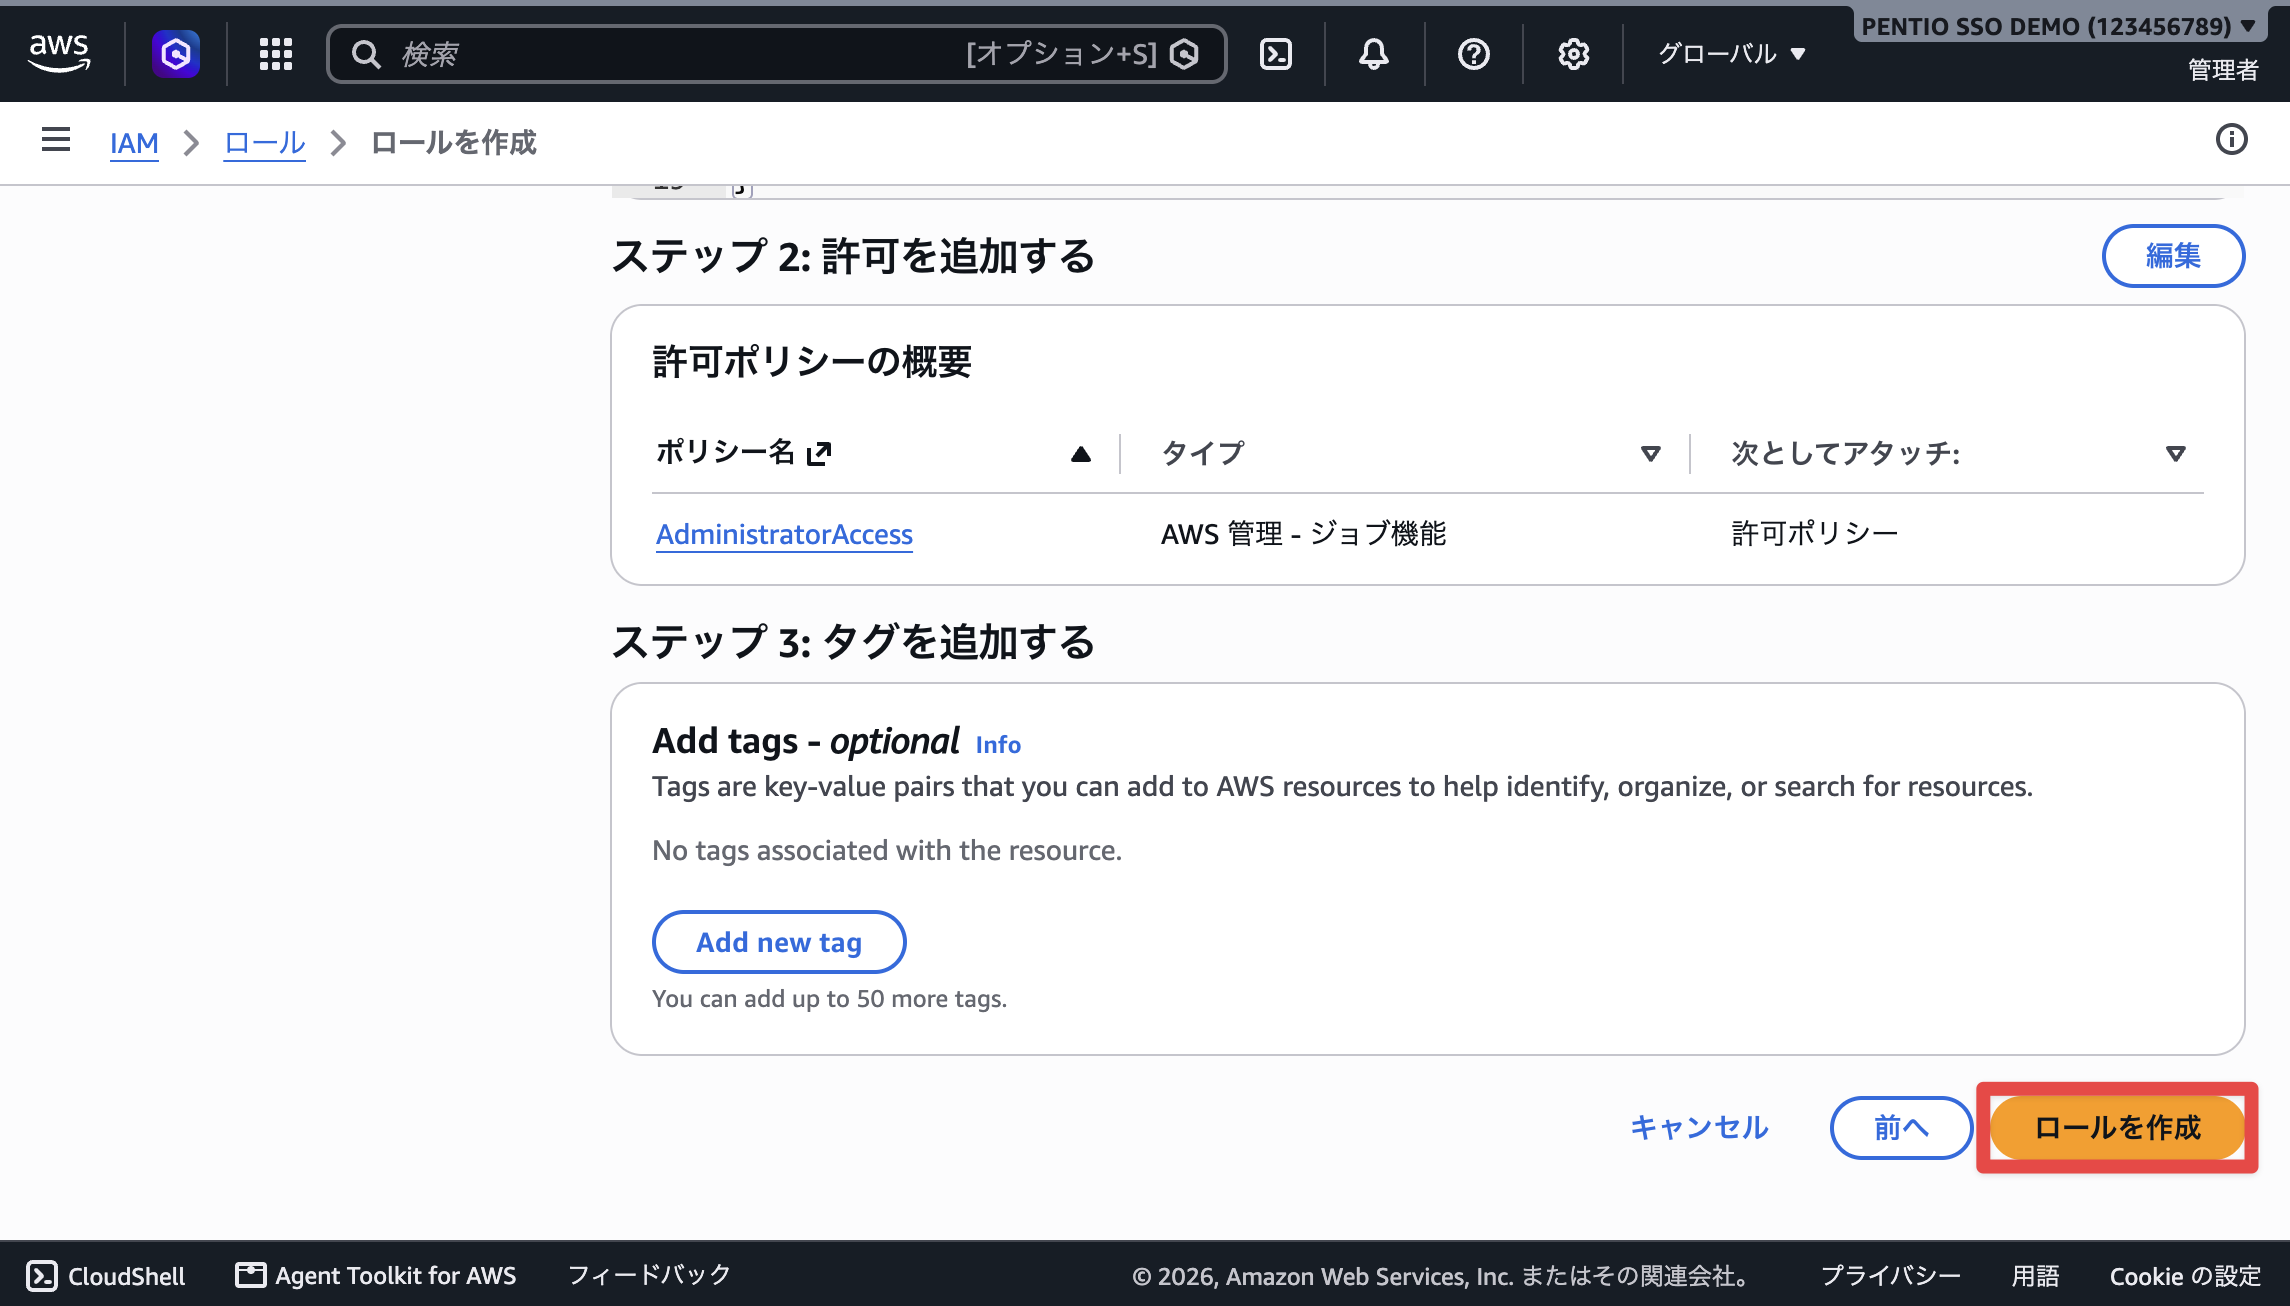
Task: Click the ステップ 3: タグを追加する heading
Action: click(853, 642)
